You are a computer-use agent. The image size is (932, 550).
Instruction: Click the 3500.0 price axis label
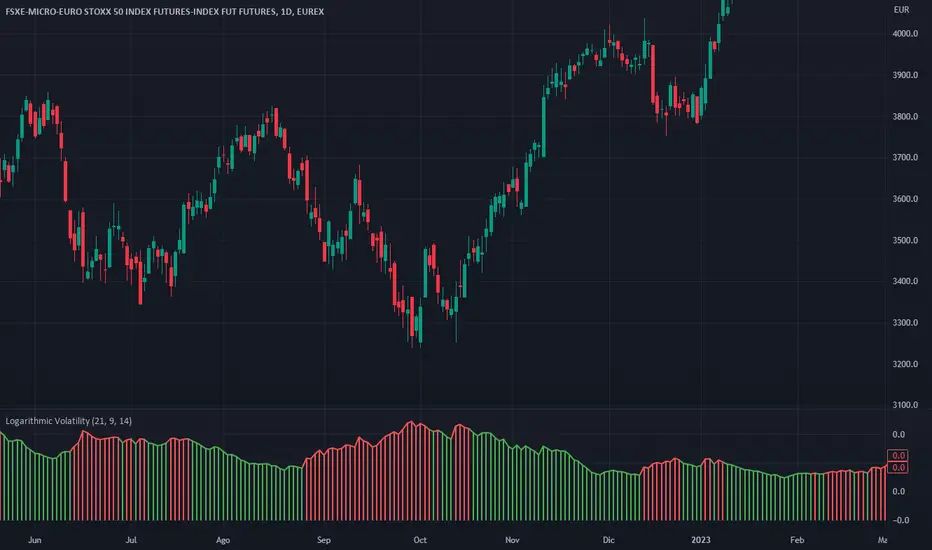tap(905, 241)
